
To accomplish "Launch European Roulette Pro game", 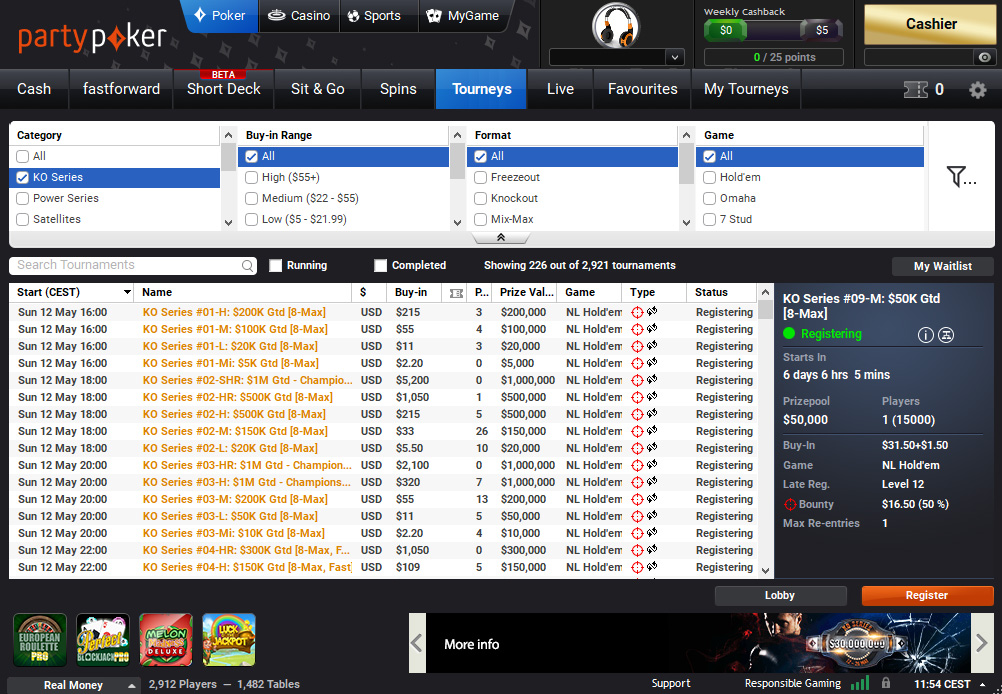I will coord(40,640).
